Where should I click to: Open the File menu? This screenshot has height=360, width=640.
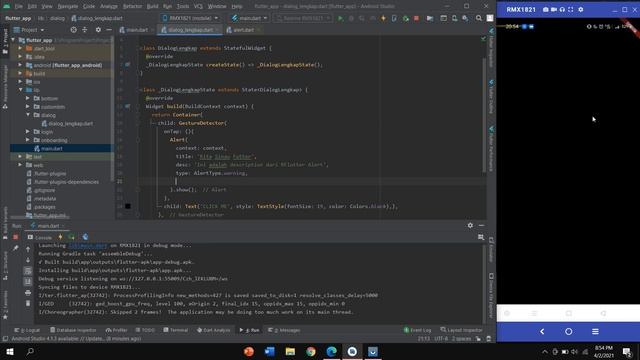point(19,7)
